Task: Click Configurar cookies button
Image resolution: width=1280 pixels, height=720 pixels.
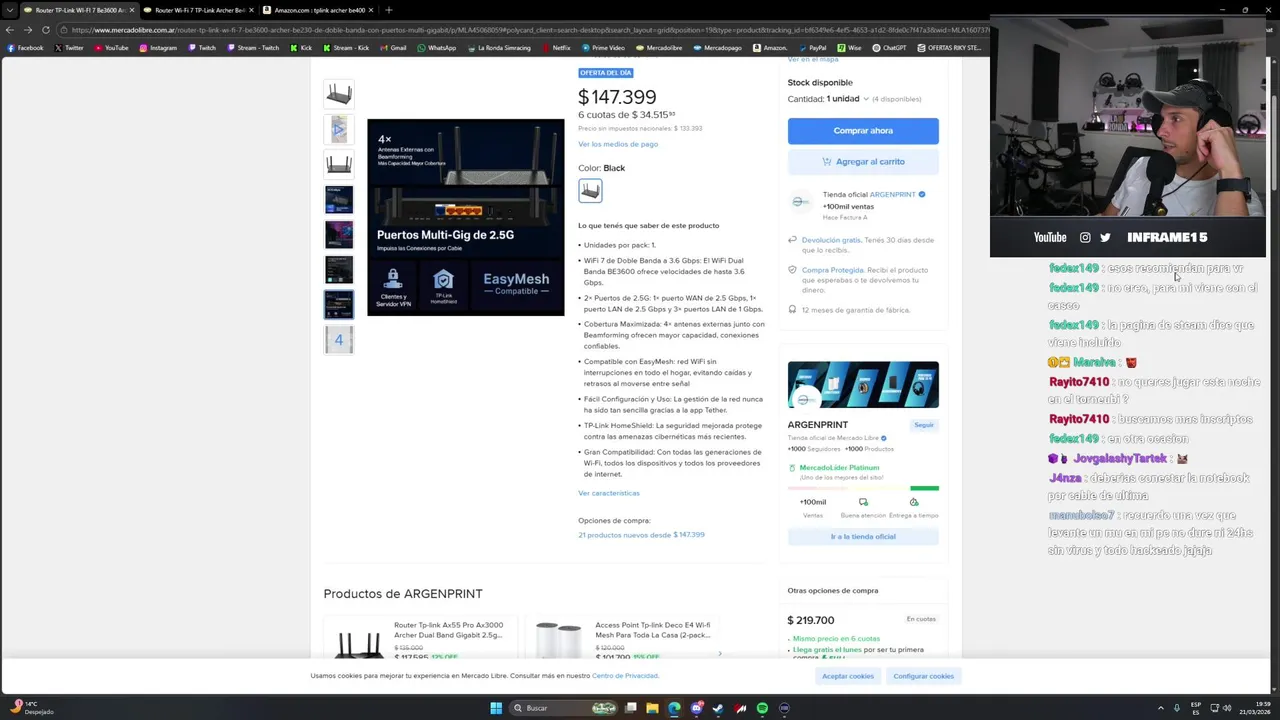Action: click(923, 676)
